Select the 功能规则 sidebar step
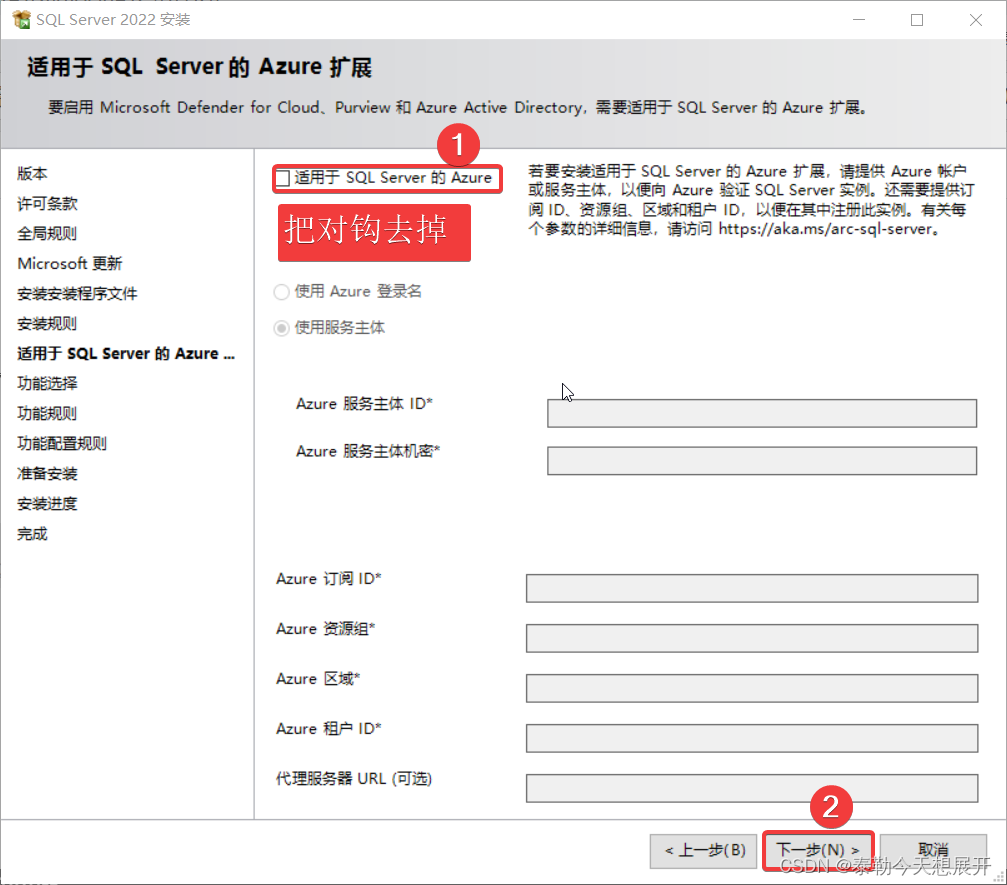 coord(47,414)
